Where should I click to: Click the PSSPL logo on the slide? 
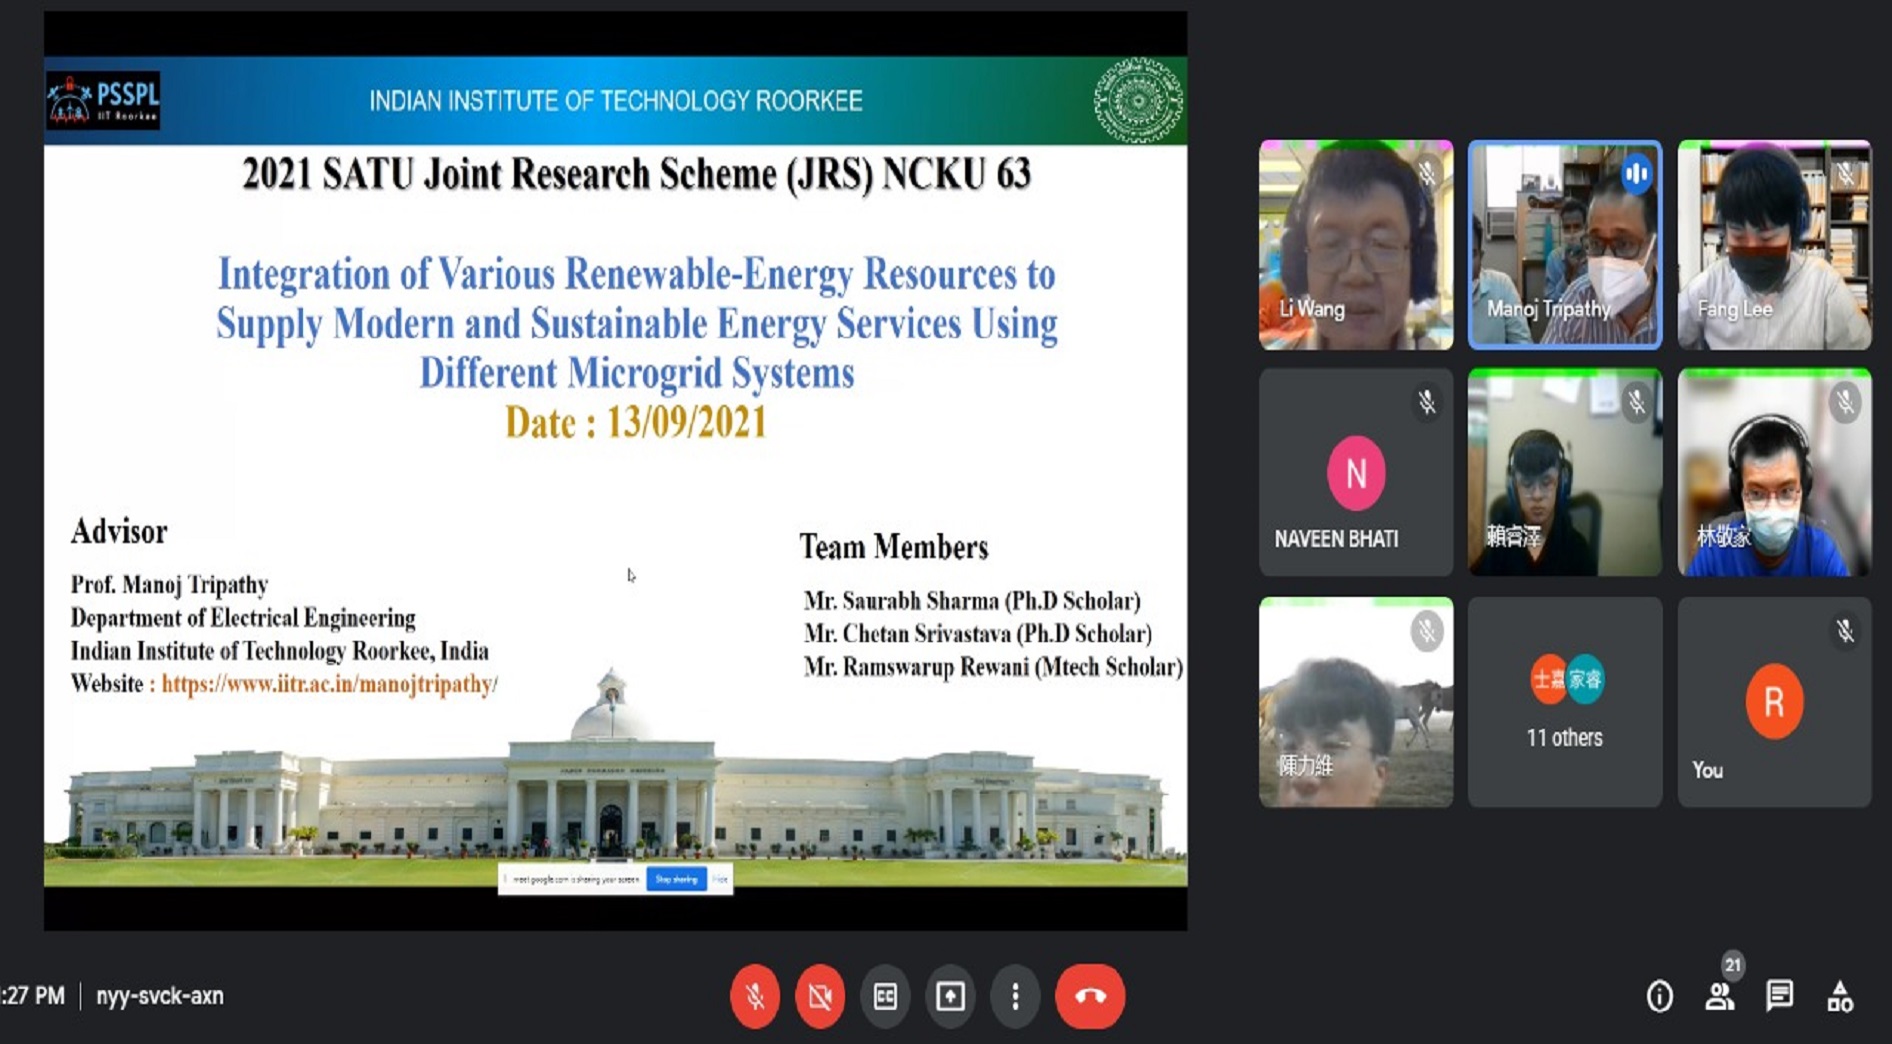point(103,101)
